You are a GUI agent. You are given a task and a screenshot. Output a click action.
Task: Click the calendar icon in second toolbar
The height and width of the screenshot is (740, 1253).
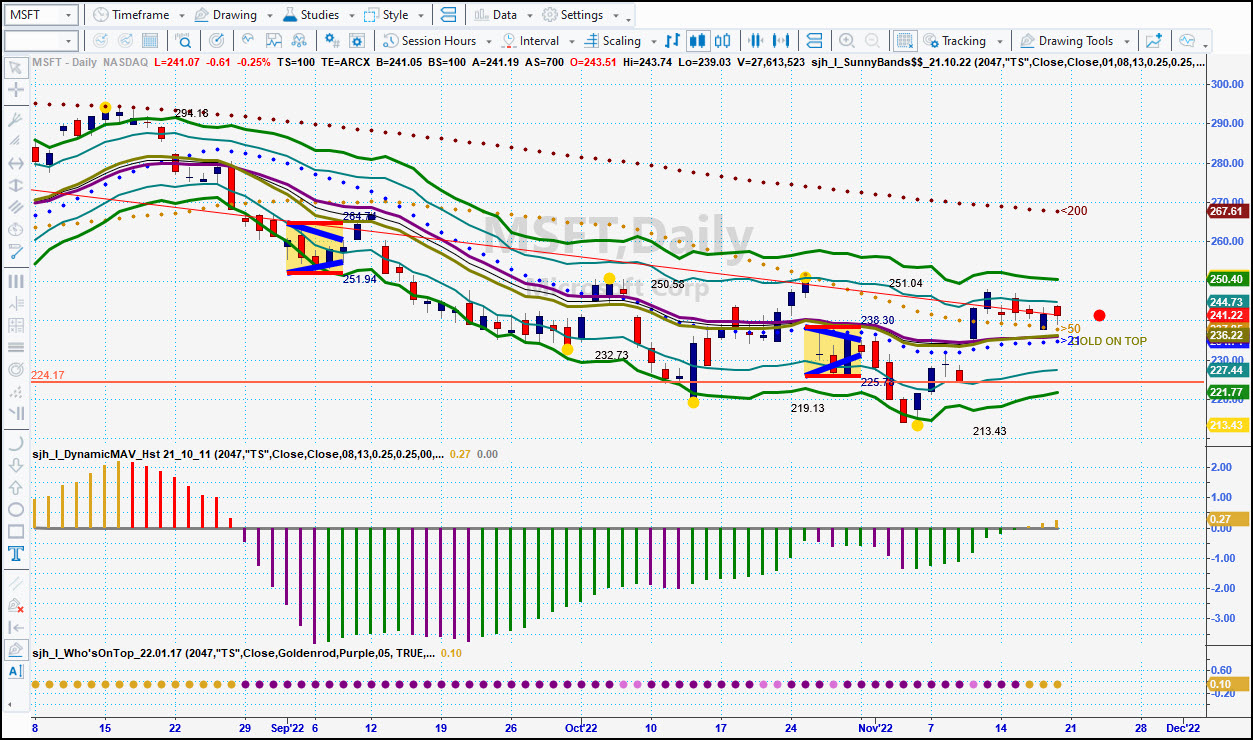tap(151, 41)
